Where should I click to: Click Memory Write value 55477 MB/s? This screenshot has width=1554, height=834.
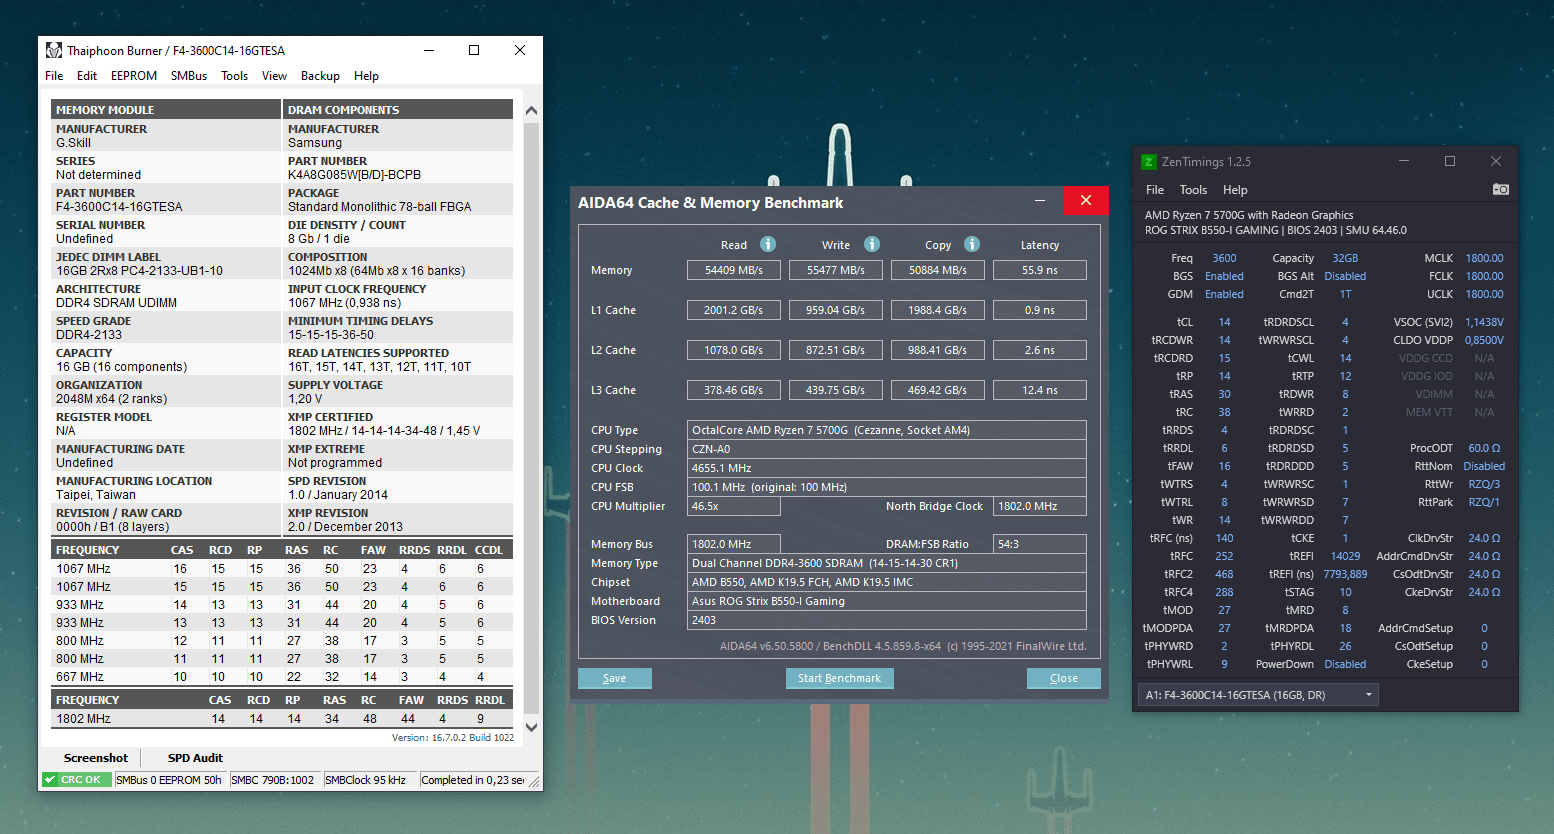(x=835, y=270)
